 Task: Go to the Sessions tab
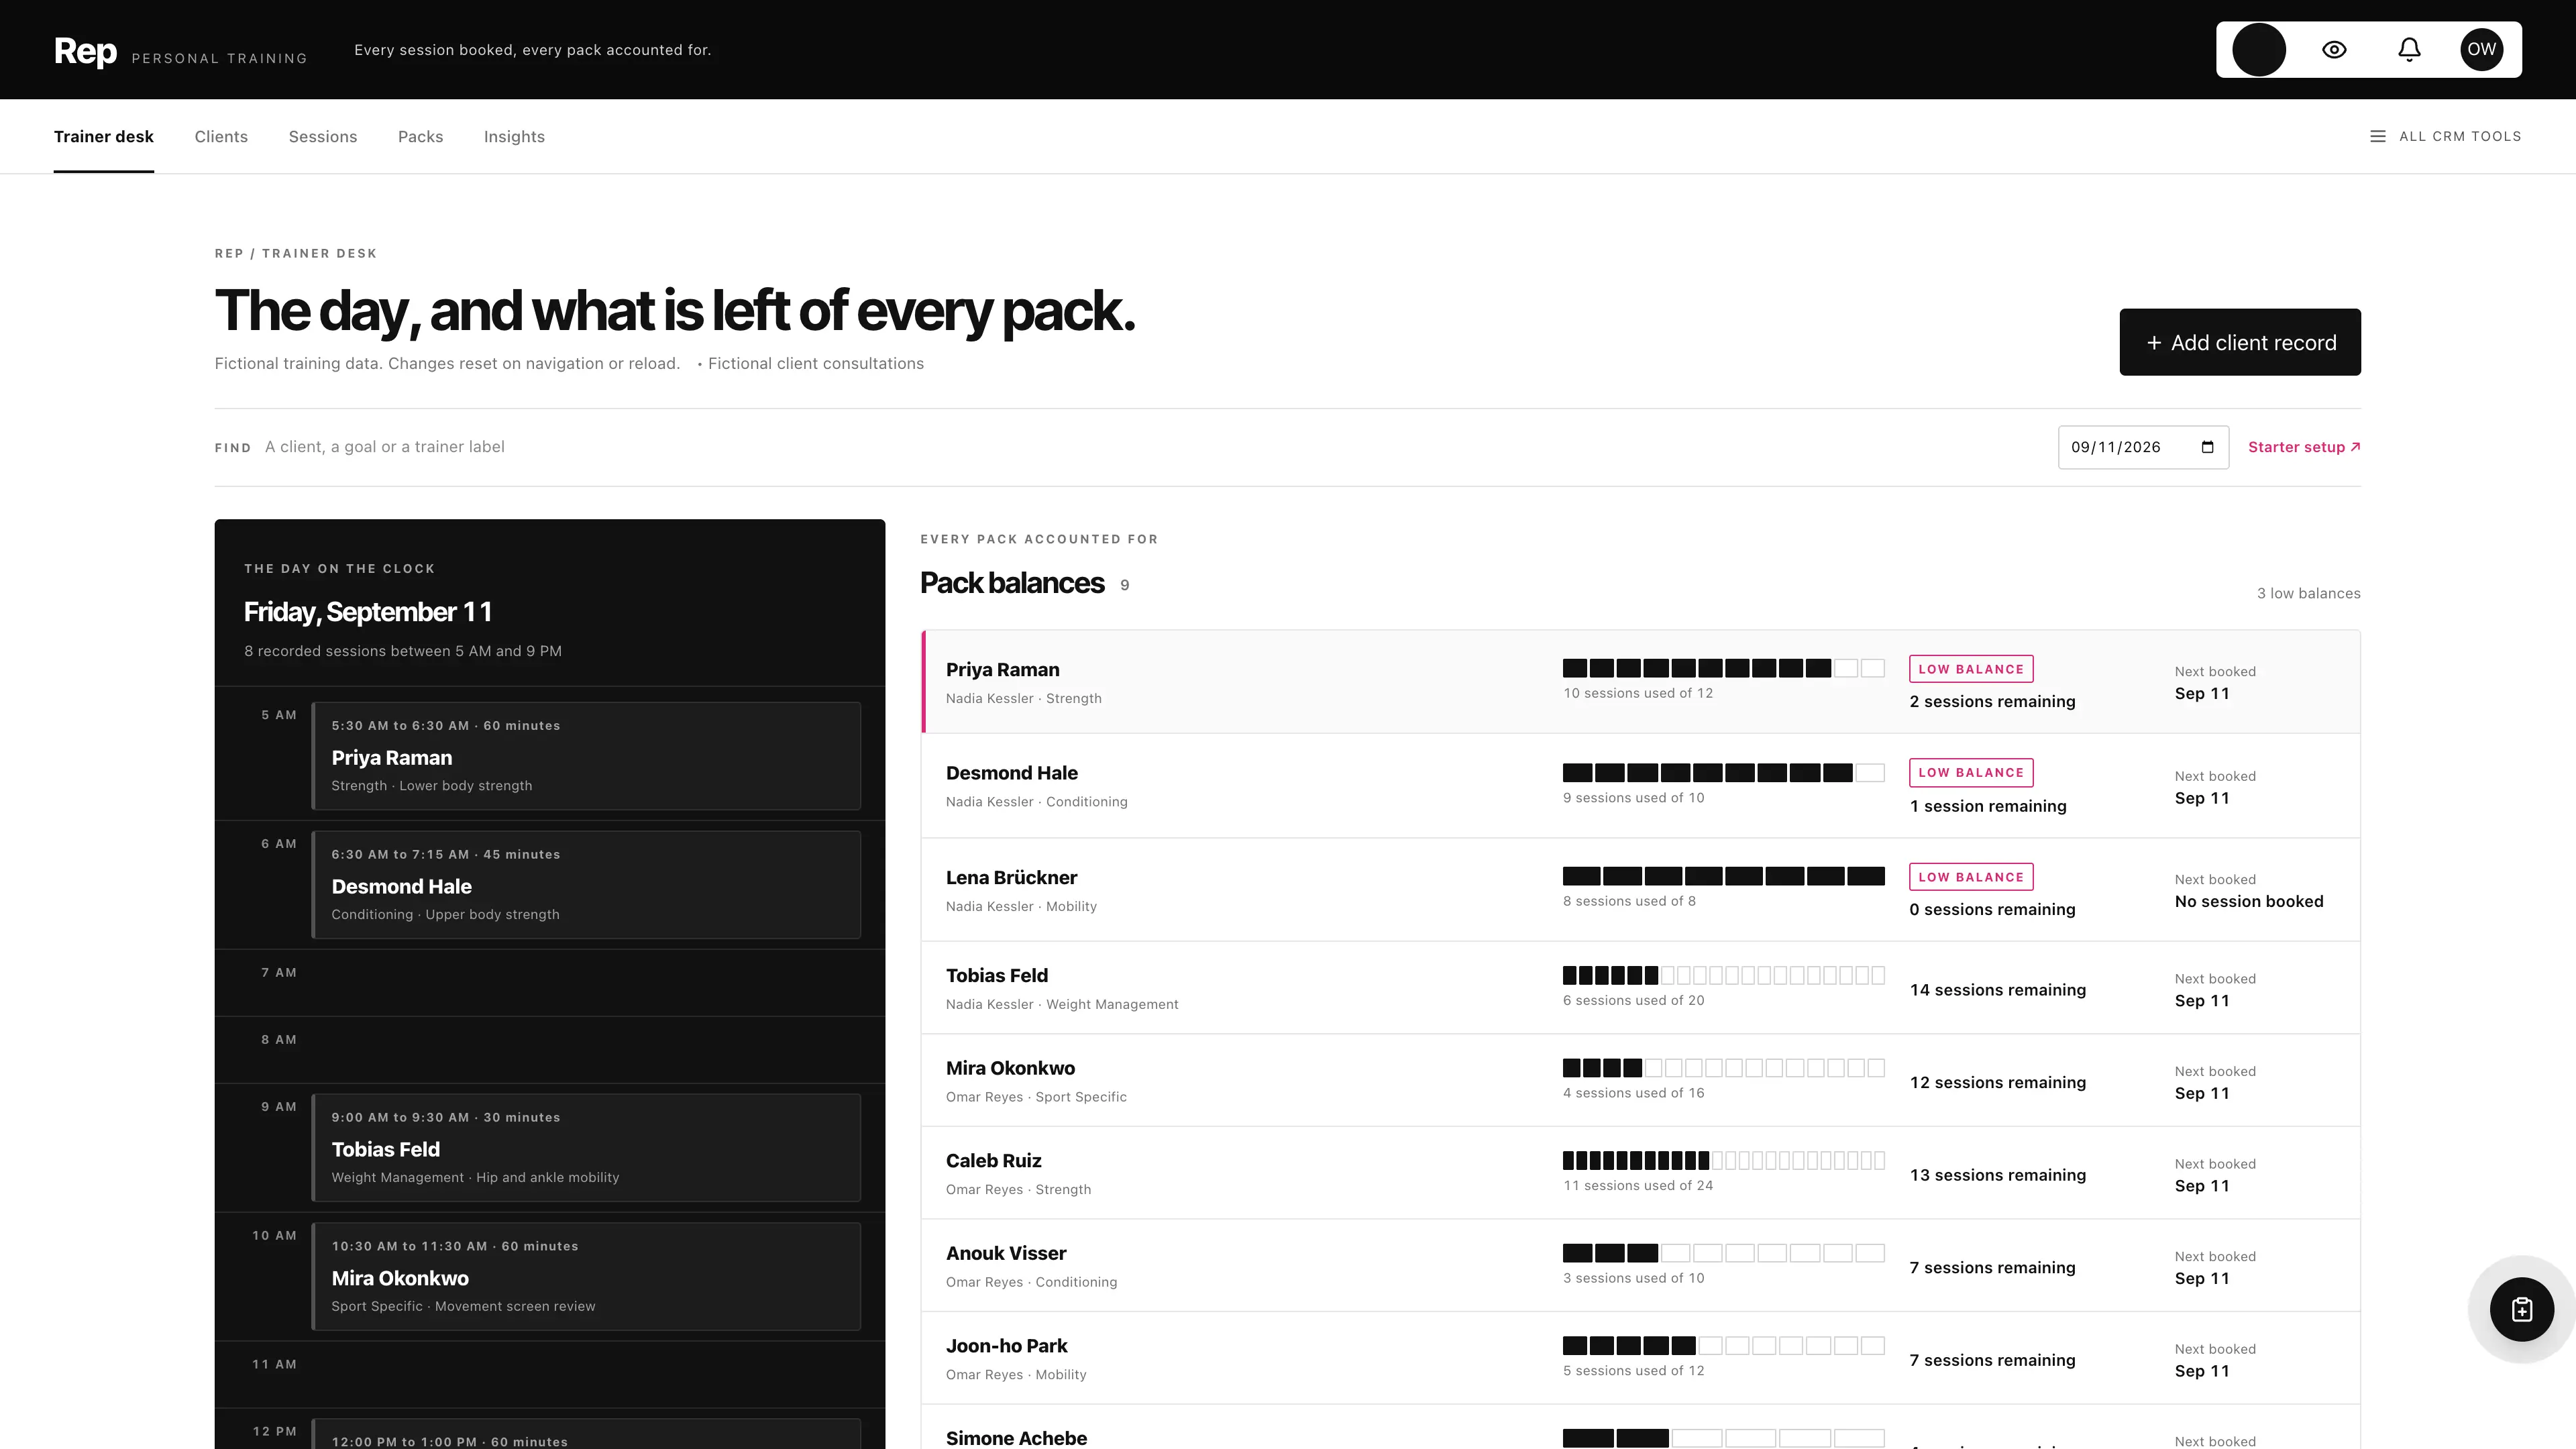tap(322, 136)
